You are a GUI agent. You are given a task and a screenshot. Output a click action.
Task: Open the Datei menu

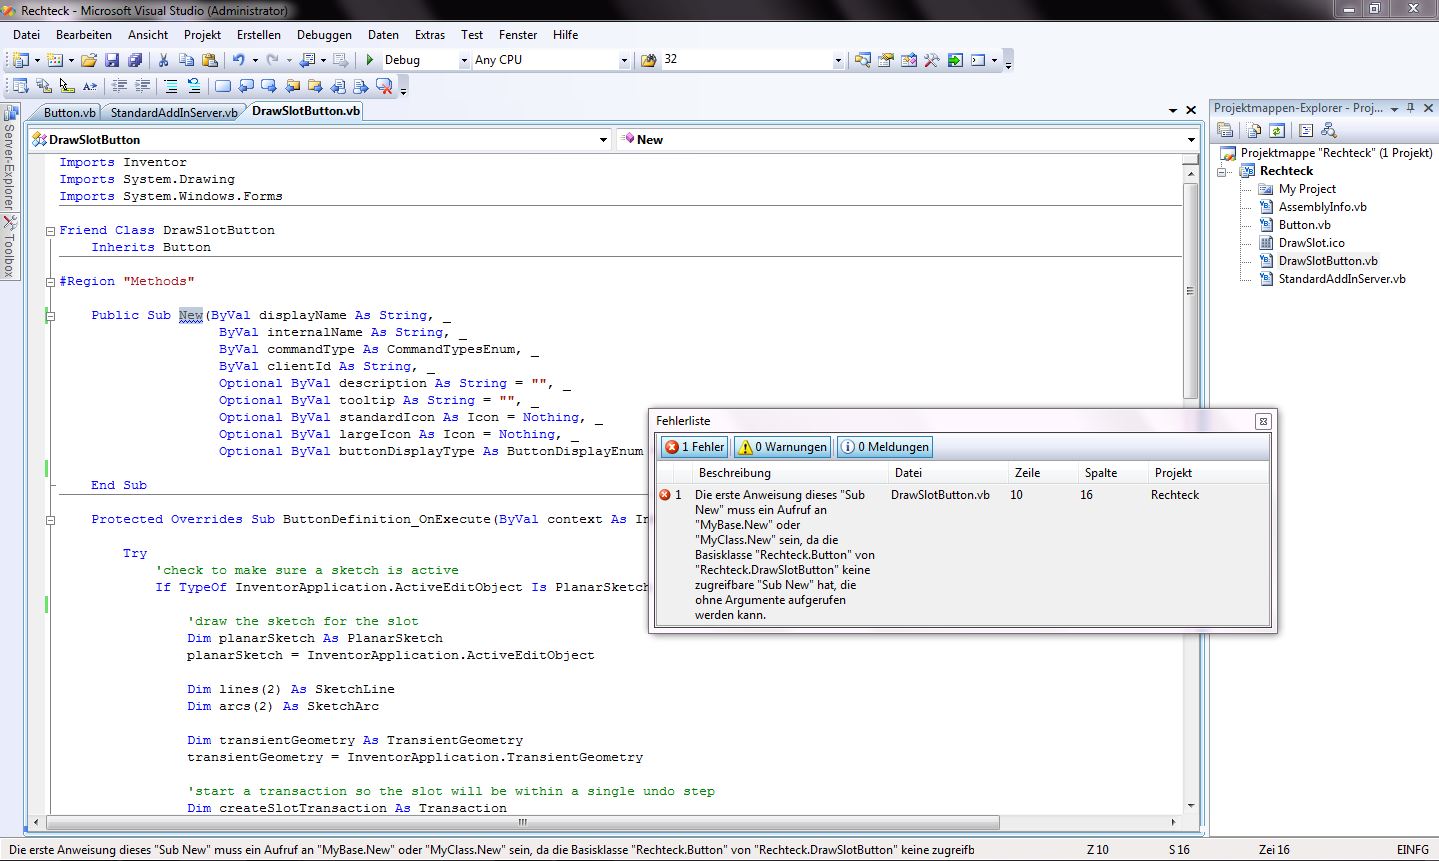click(27, 34)
